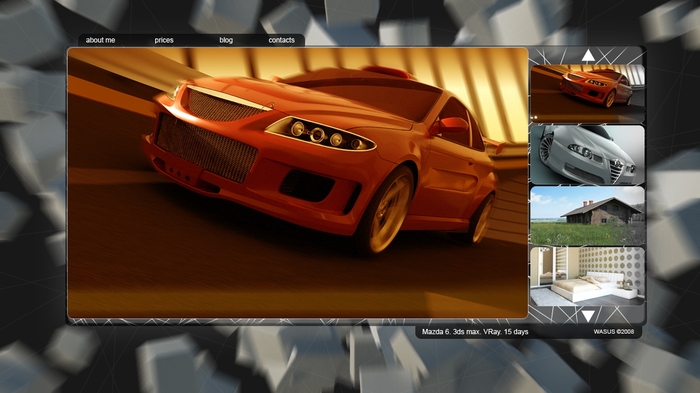
Task: Click the large orange Mazda render
Action: point(298,183)
